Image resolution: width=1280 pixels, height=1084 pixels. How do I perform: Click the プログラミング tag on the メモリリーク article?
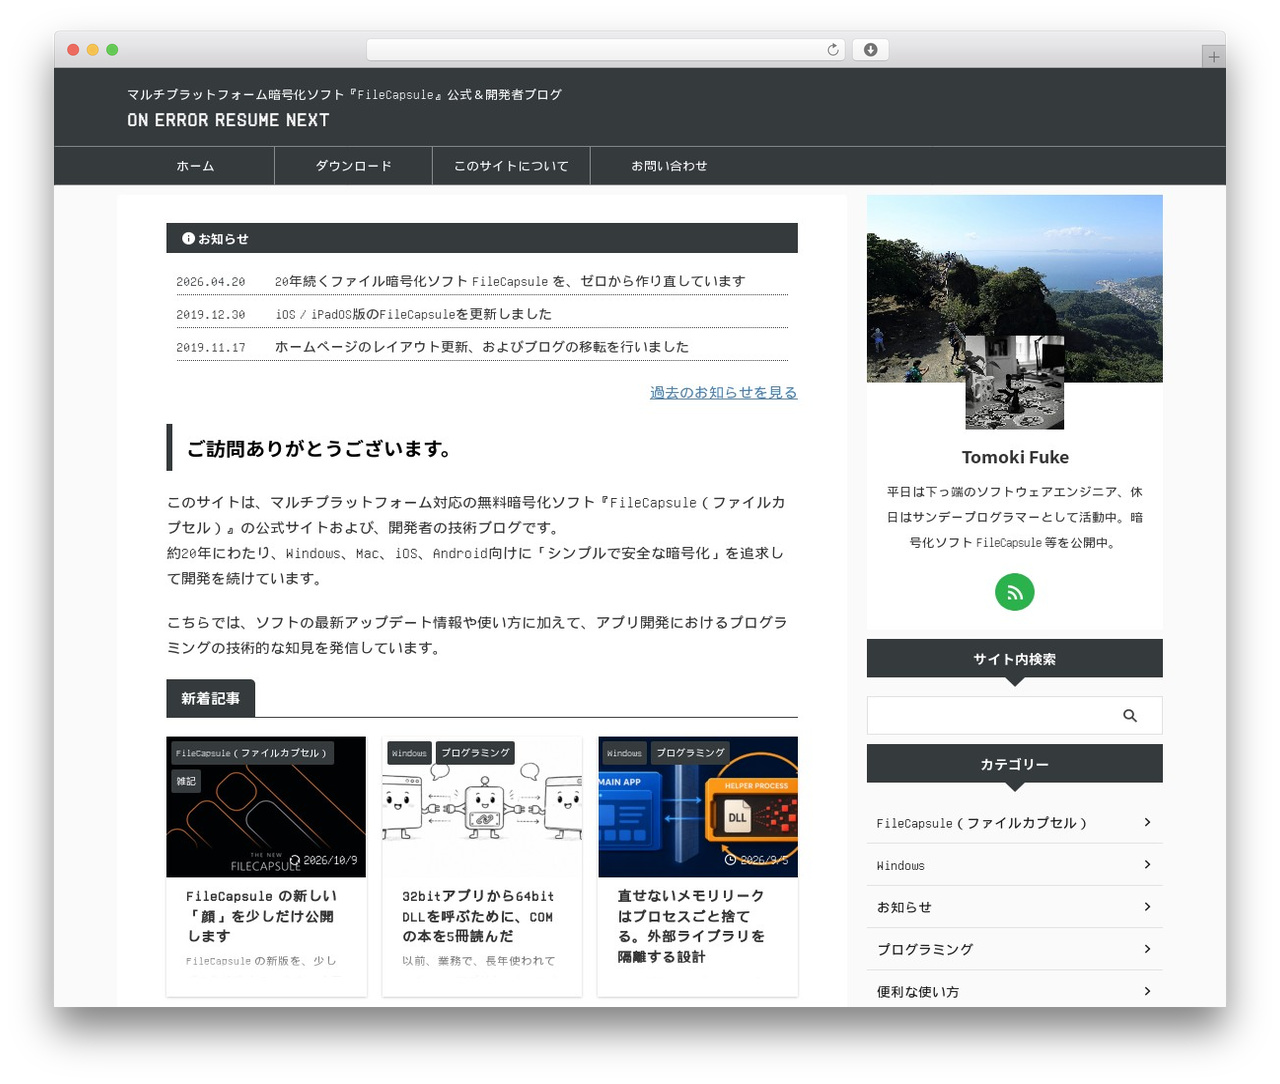[x=690, y=753]
